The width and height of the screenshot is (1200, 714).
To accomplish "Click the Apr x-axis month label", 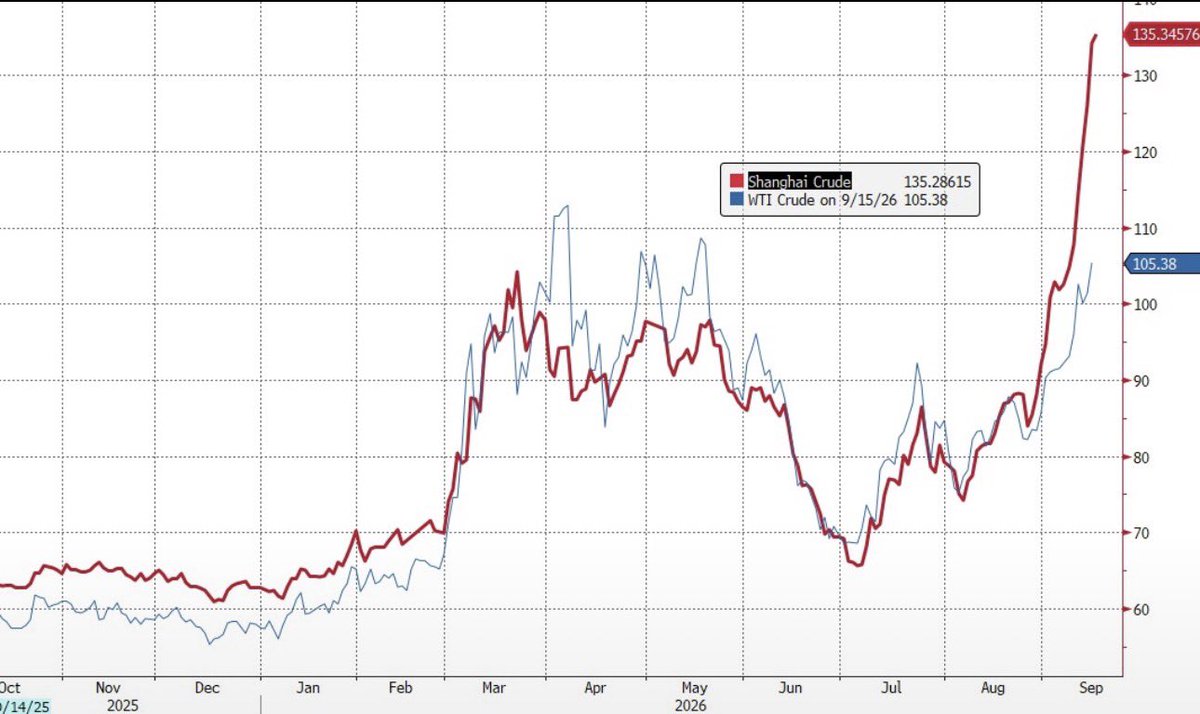I will (596, 688).
